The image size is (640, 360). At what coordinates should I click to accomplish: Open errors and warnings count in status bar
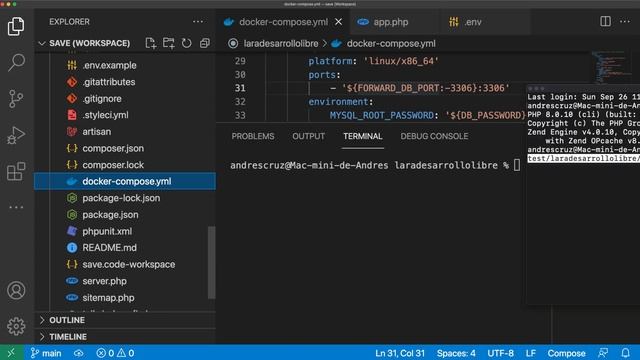[x=115, y=353]
